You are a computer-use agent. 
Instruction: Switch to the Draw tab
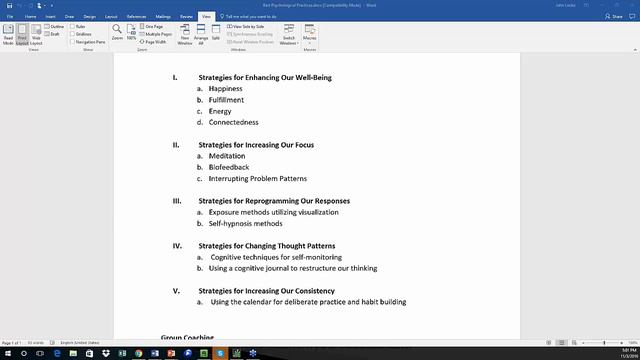pyautogui.click(x=69, y=17)
